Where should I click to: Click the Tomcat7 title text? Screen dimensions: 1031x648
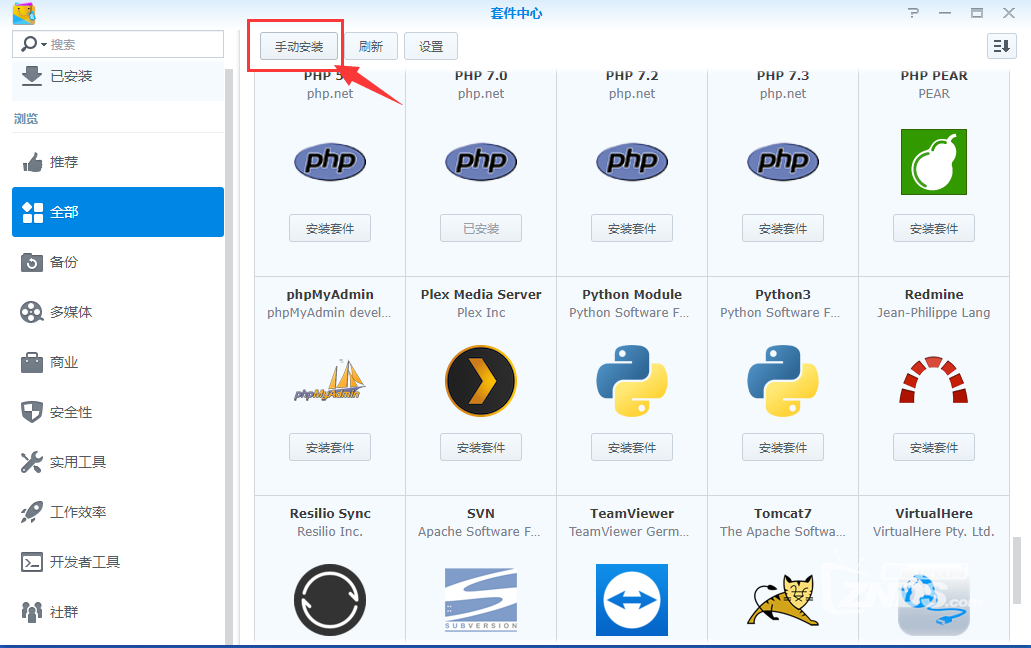click(783, 513)
